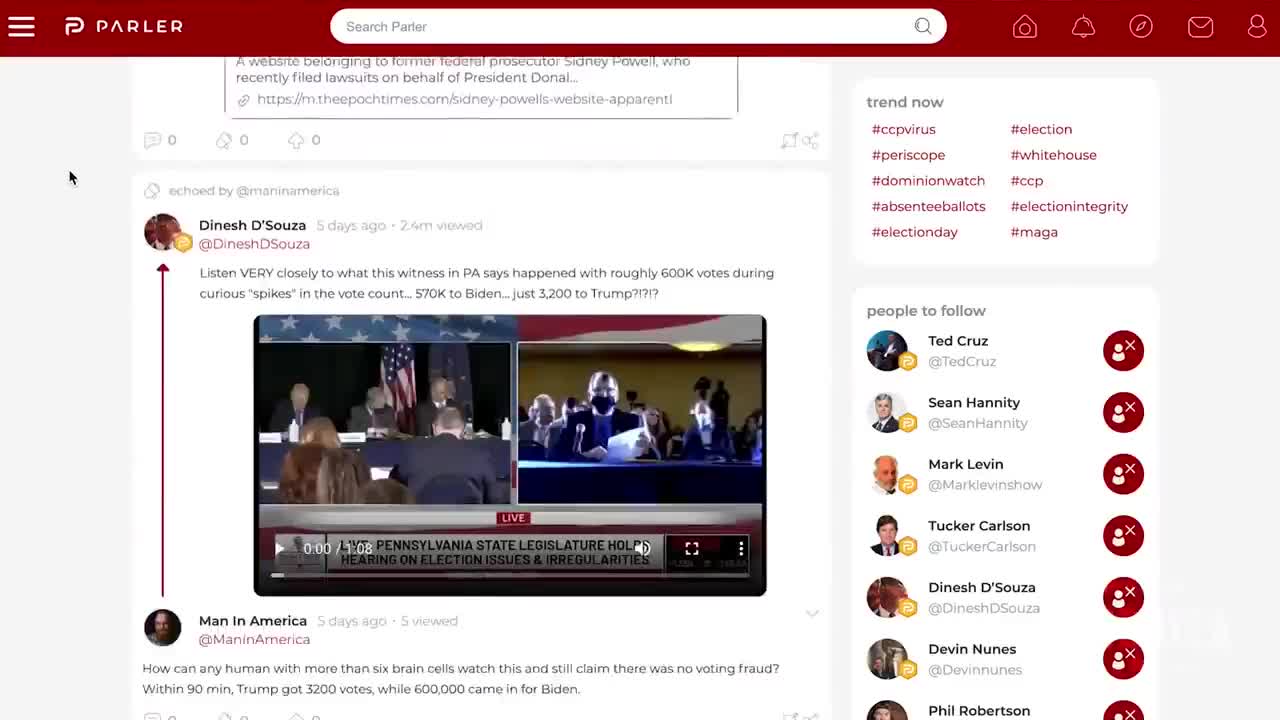Open Dinesh D'Souza post avatar
Screen dimensions: 1280x720
[162, 232]
